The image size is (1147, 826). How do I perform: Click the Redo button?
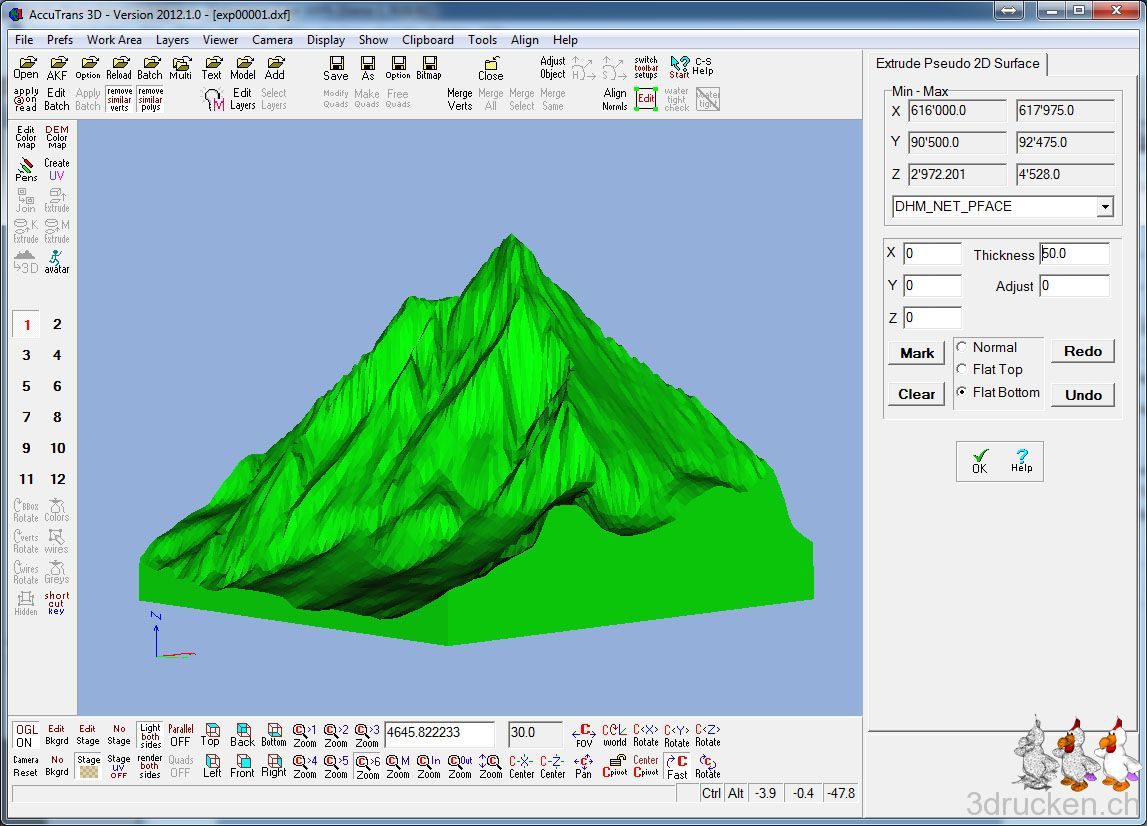[1083, 350]
